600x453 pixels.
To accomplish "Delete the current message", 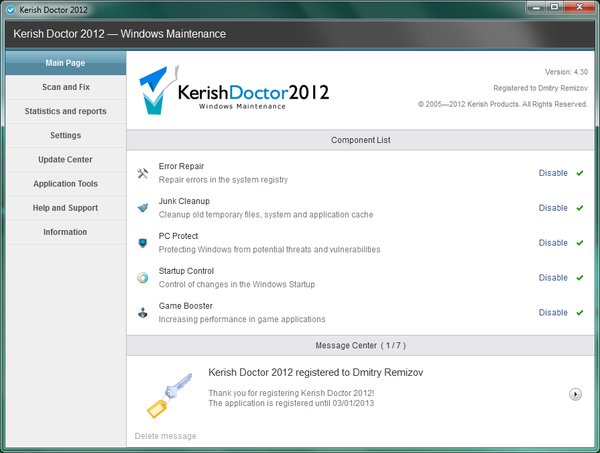I will click(165, 436).
